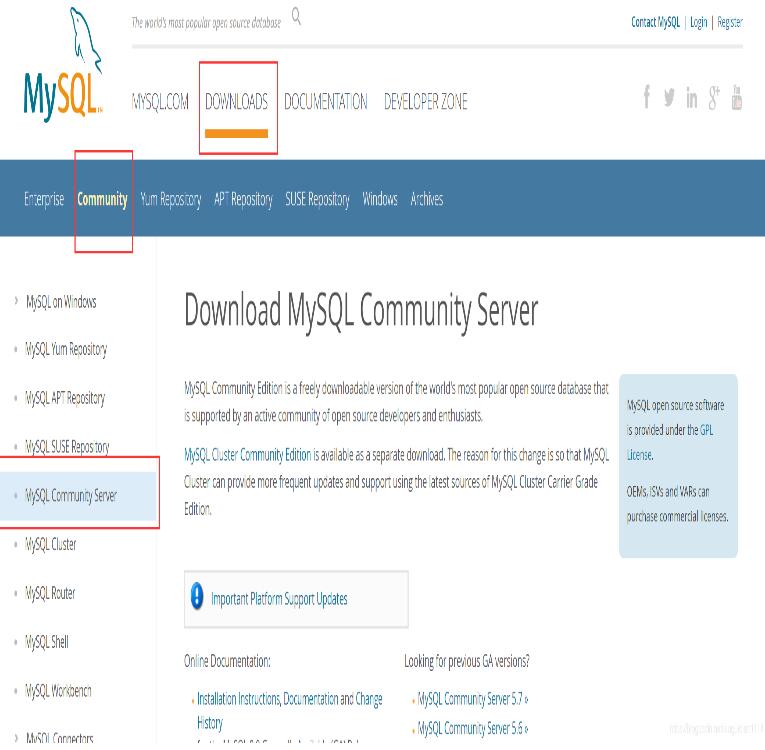Switch to the Community submenu item
Screen dimensions: 765x750
click(x=102, y=199)
